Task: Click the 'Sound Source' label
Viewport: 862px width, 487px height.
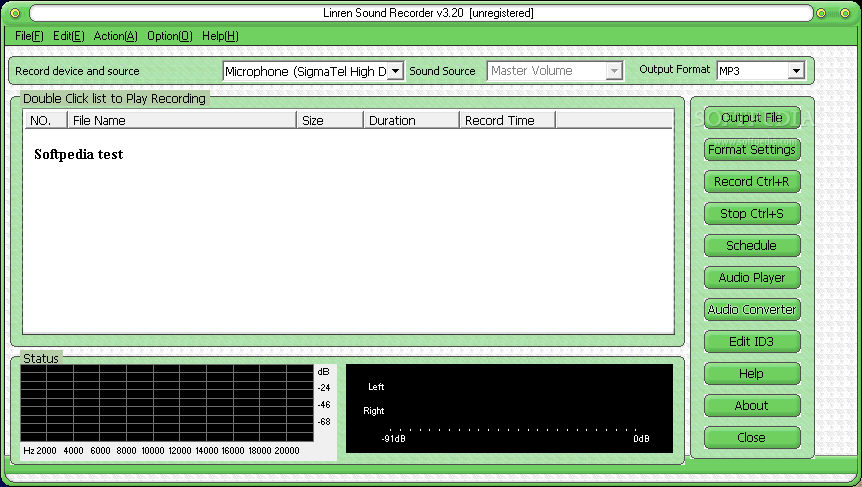Action: click(443, 71)
